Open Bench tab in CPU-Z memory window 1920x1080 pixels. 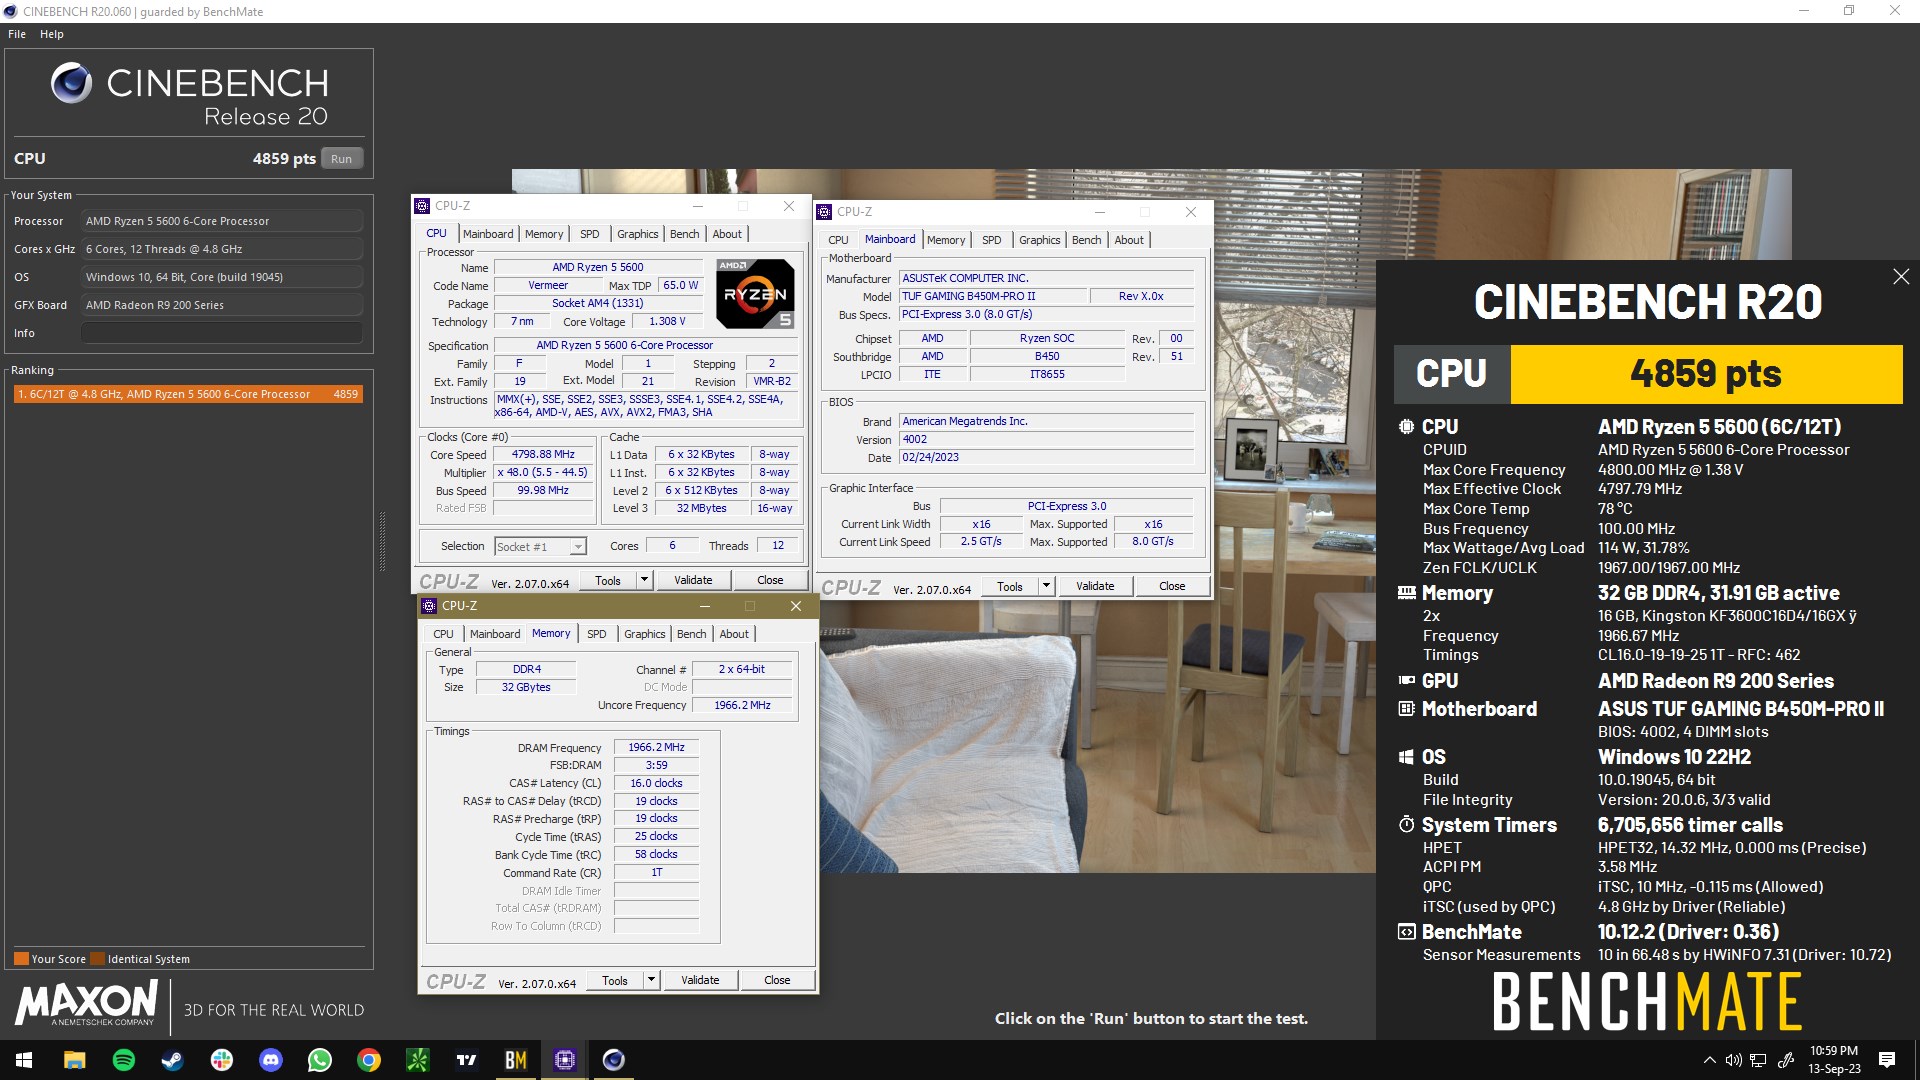click(x=691, y=634)
